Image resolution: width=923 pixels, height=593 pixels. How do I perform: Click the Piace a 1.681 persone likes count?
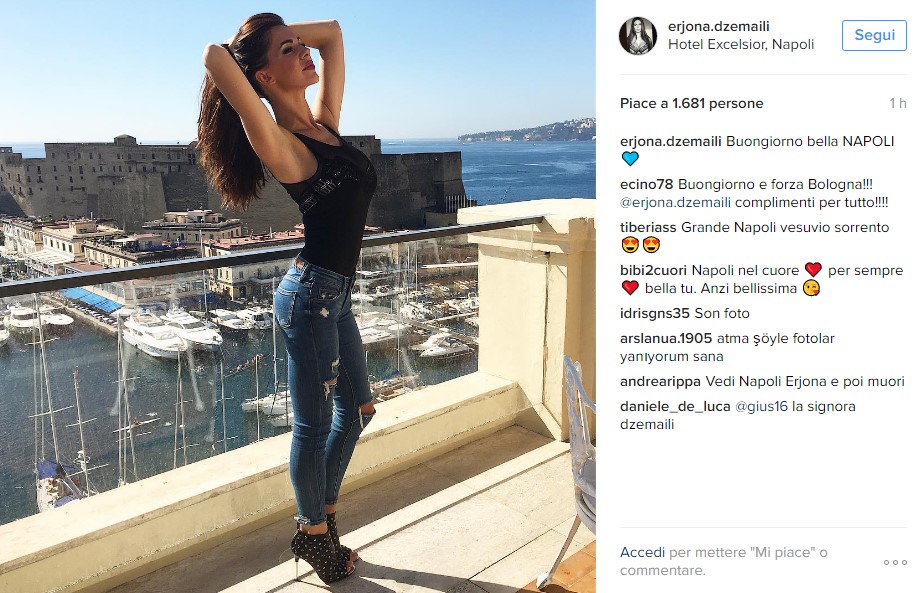click(692, 103)
